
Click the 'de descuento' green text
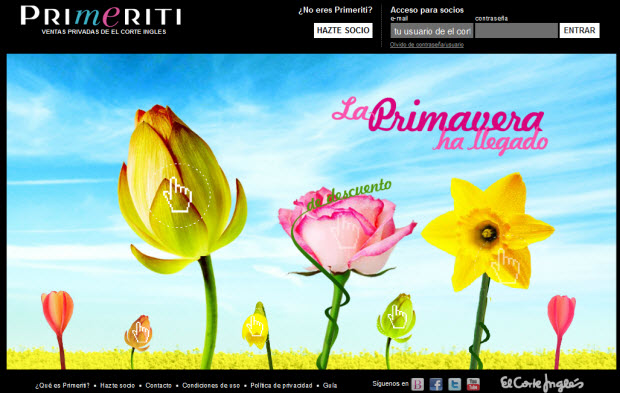349,194
